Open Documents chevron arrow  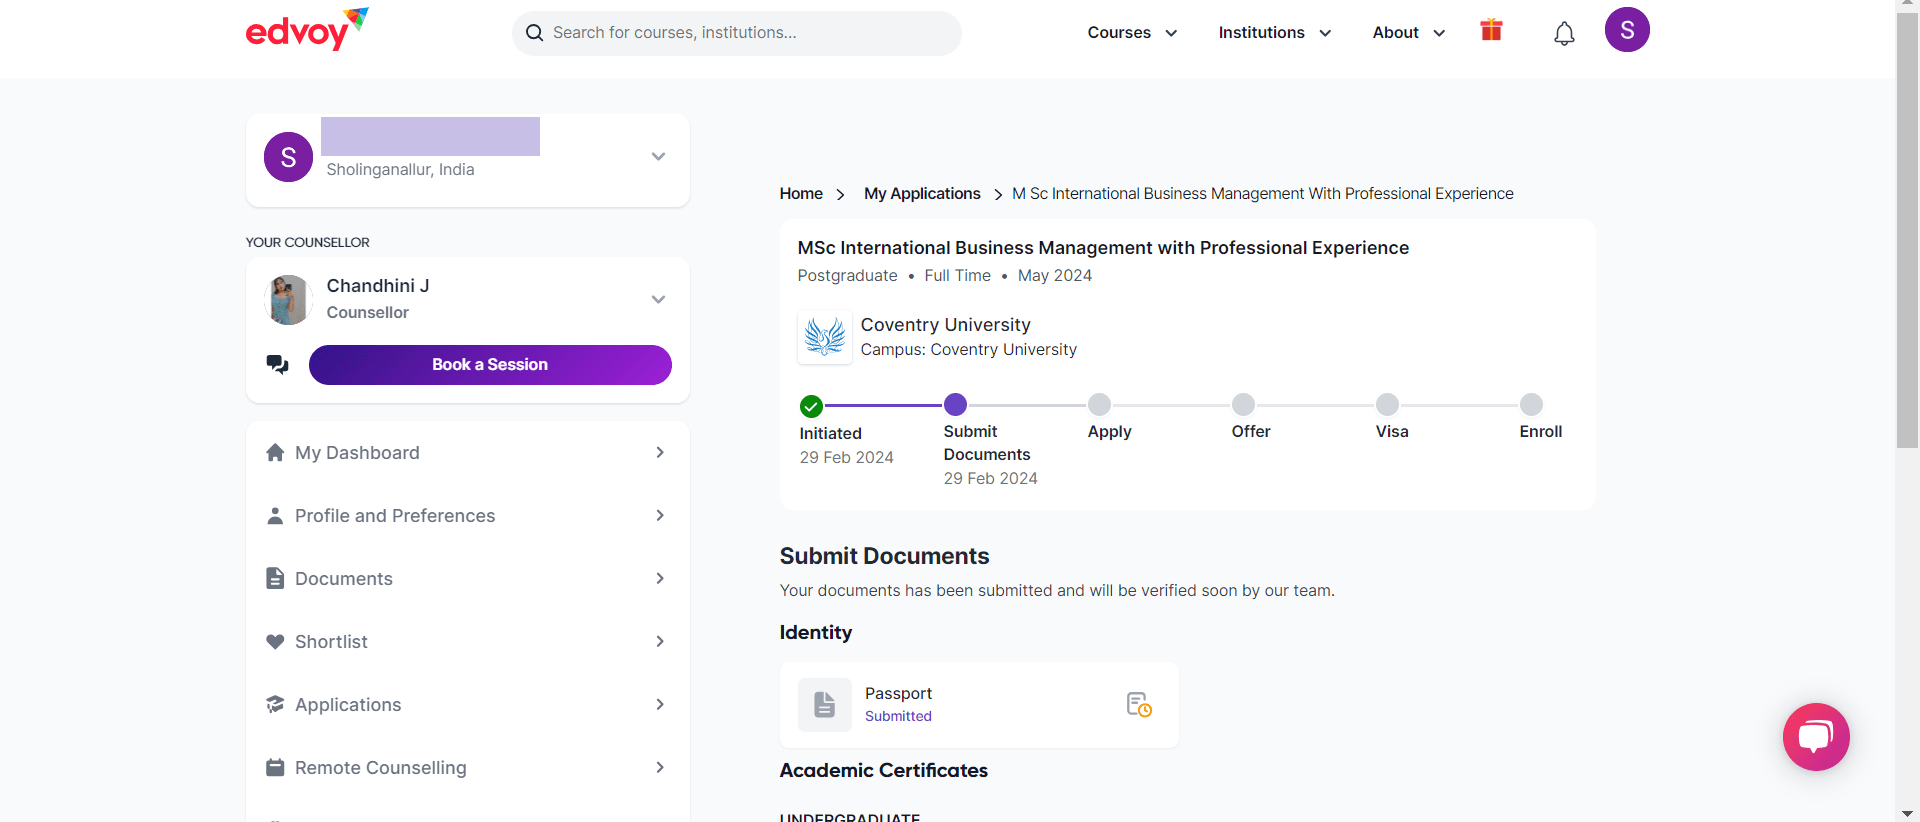(x=660, y=579)
